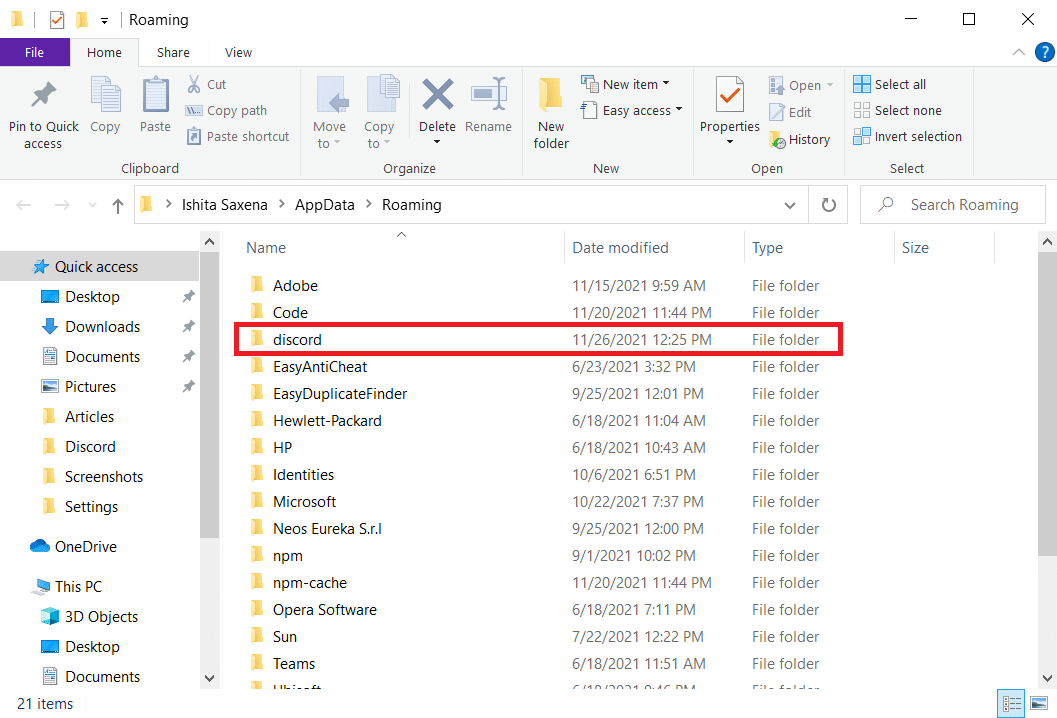Image resolution: width=1057 pixels, height=718 pixels.
Task: Click the Paste icon in Clipboard group
Action: tap(155, 97)
